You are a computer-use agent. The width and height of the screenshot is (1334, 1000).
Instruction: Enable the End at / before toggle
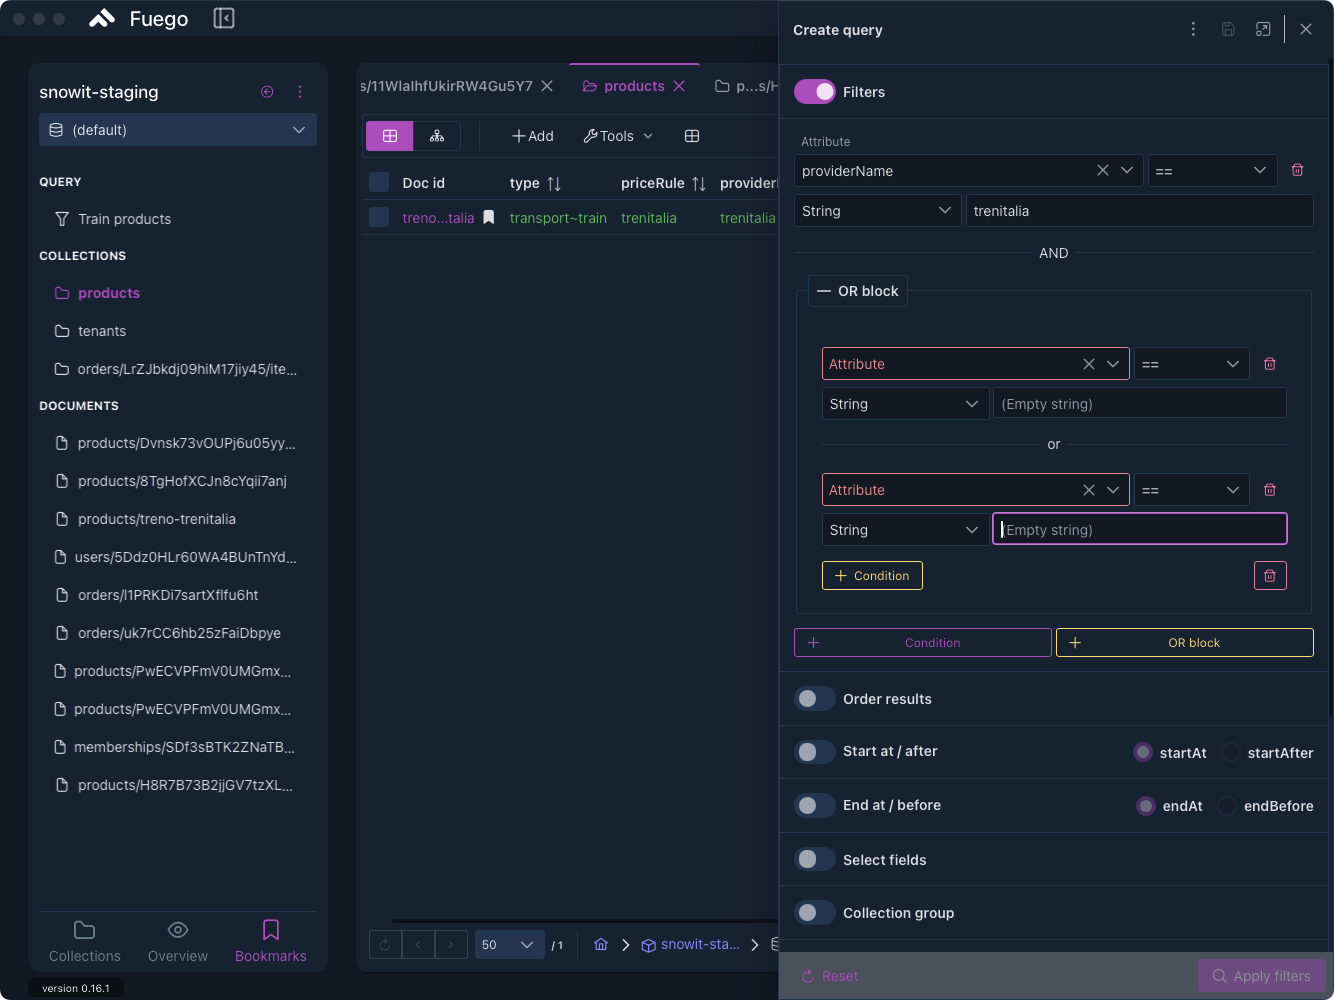(x=815, y=806)
